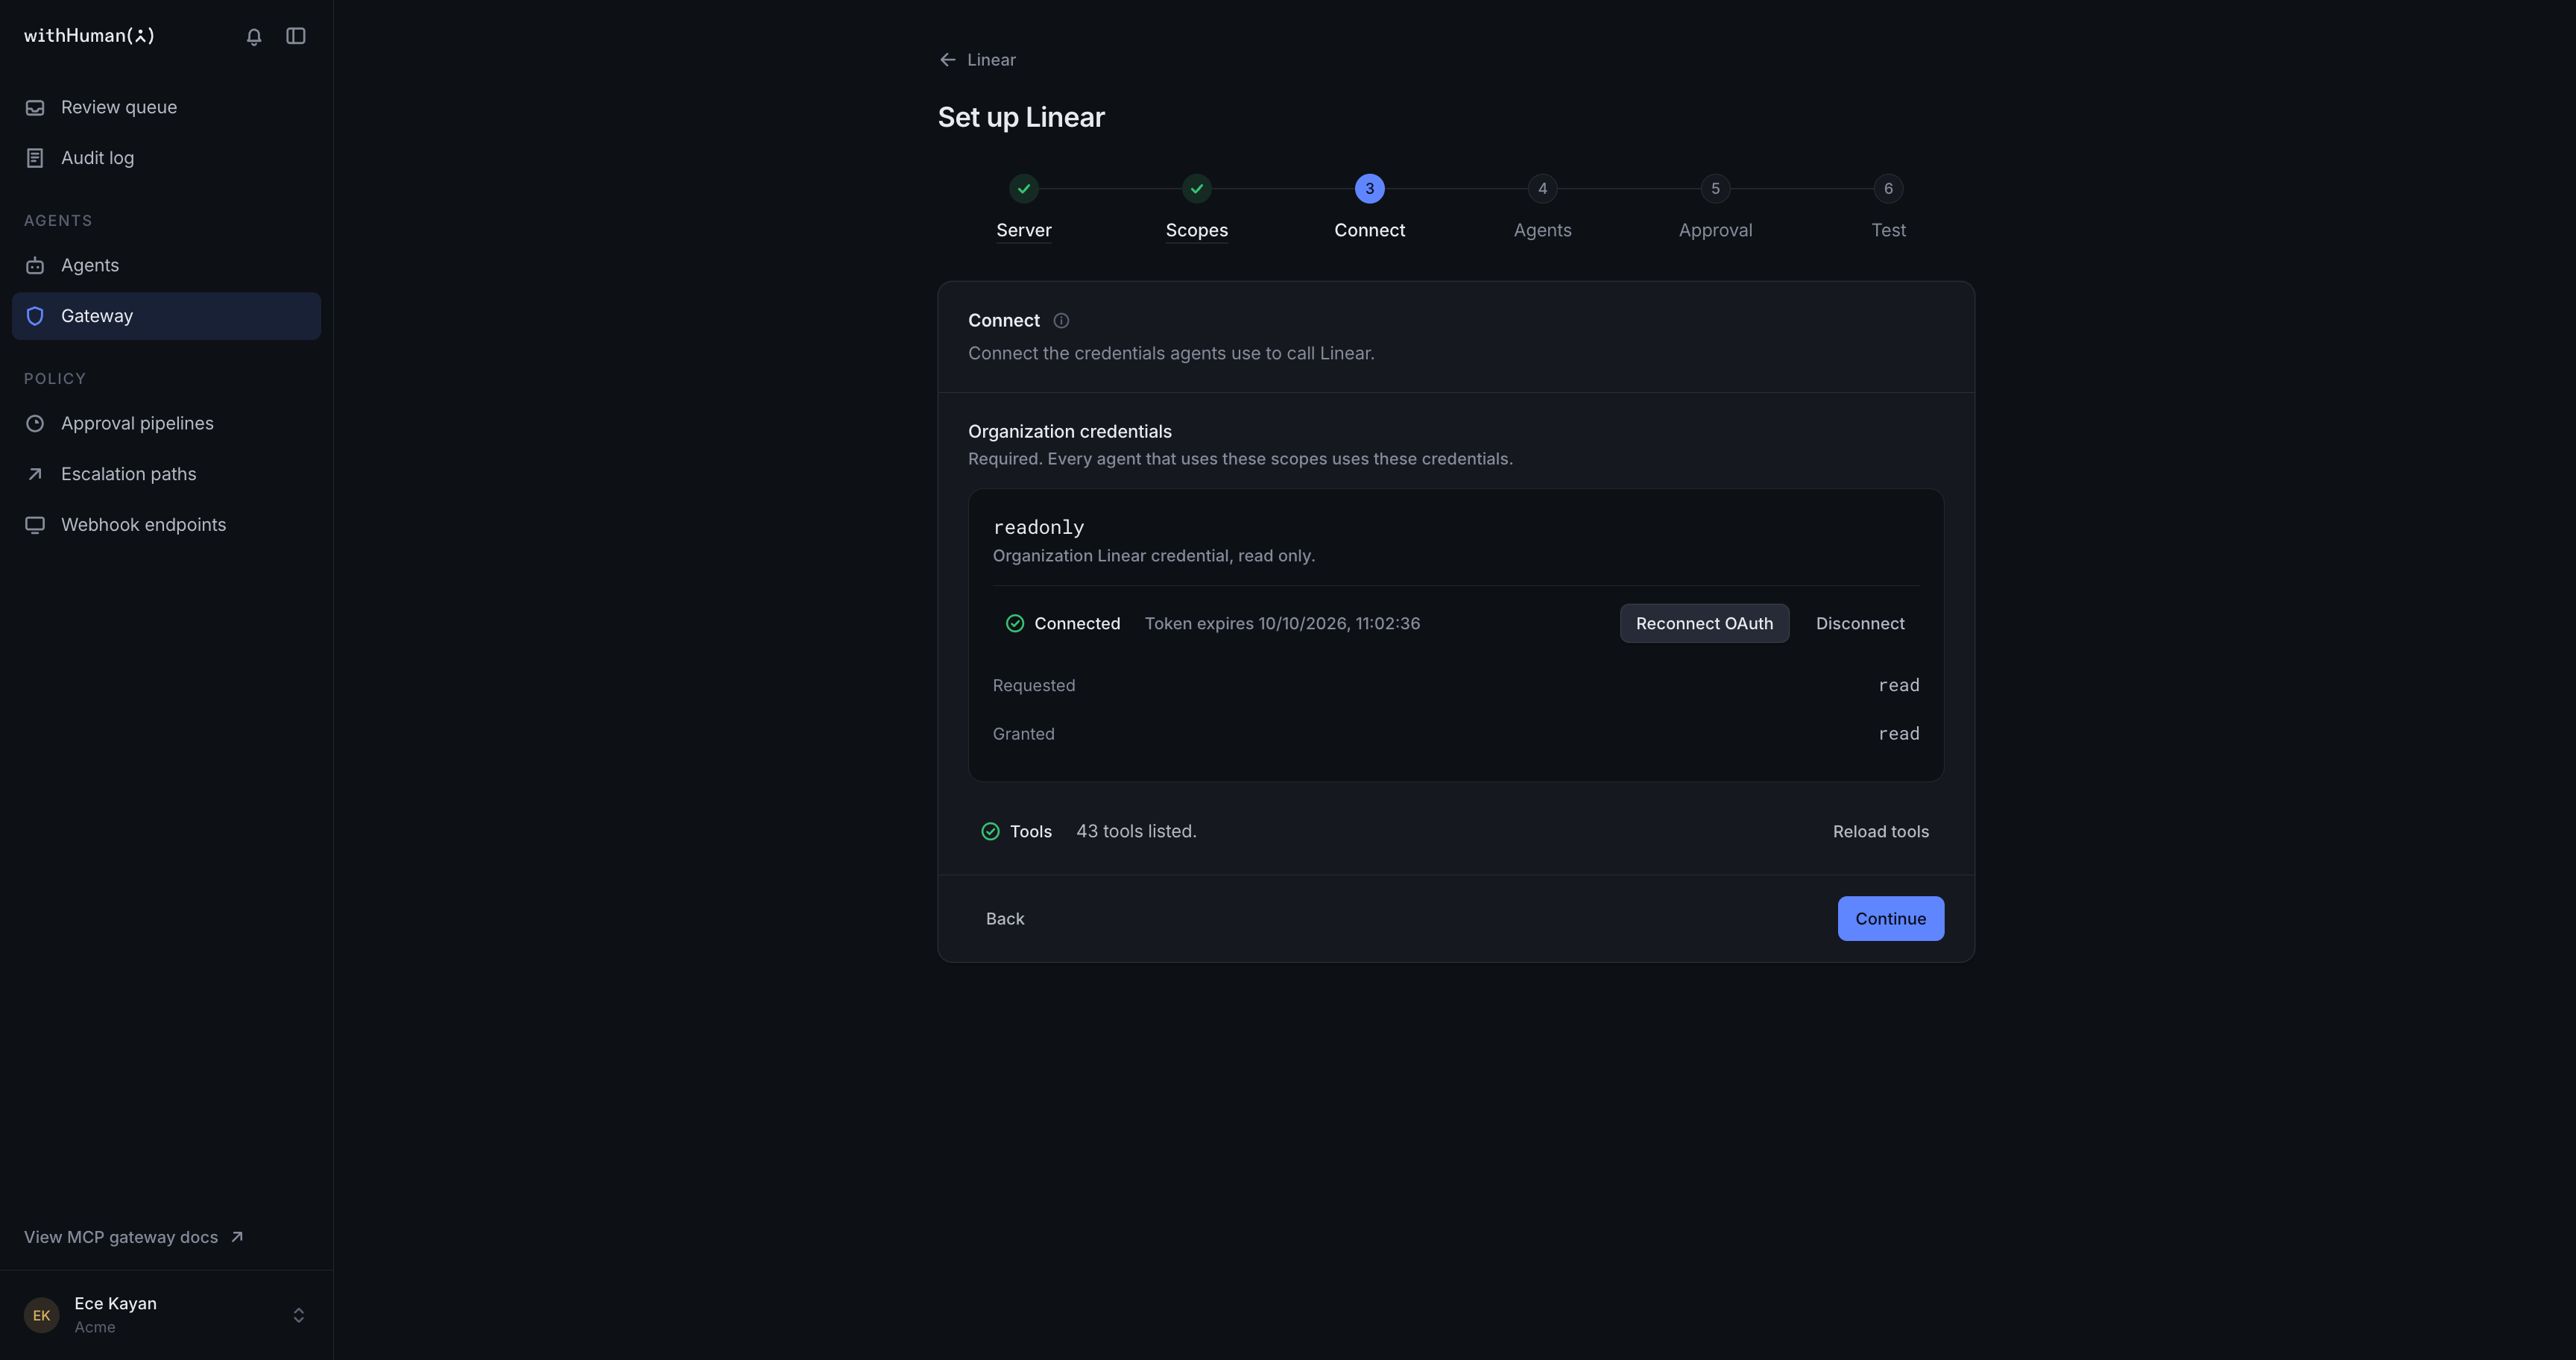Image resolution: width=2576 pixels, height=1360 pixels.
Task: Click external link arrow by gateway docs
Action: [x=237, y=1237]
